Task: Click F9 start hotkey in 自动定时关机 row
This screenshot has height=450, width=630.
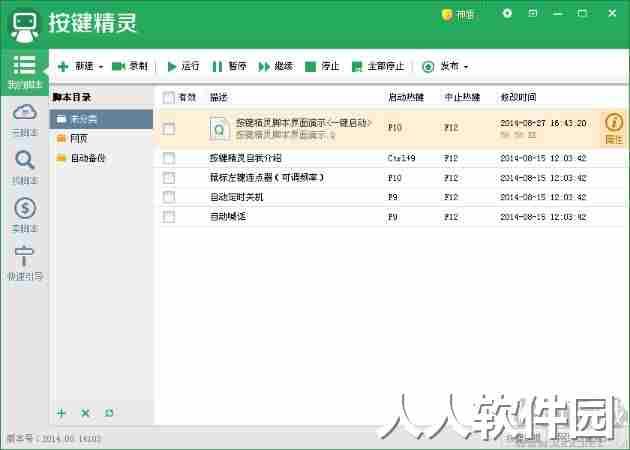Action: click(393, 197)
